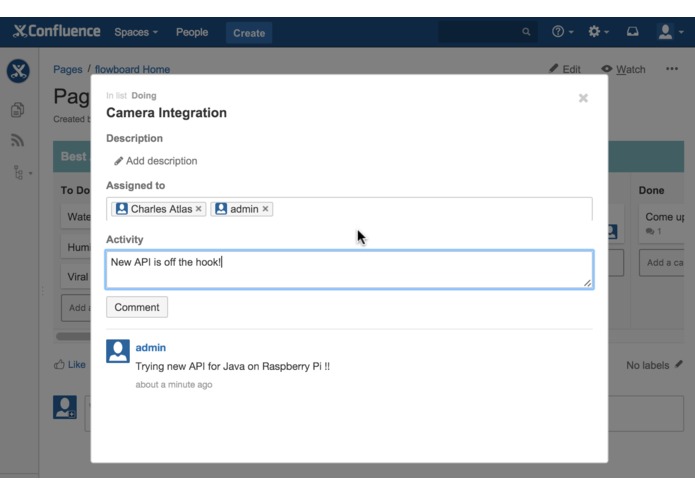Open the People menu item
This screenshot has height=494, width=695.
(x=191, y=32)
